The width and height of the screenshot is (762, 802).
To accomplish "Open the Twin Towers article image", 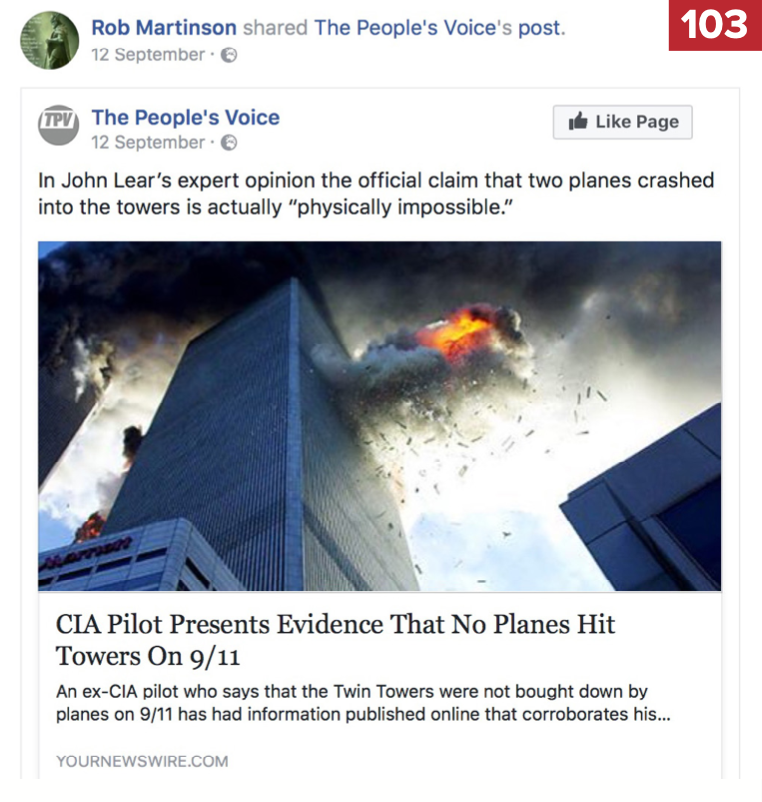I will pyautogui.click(x=379, y=416).
